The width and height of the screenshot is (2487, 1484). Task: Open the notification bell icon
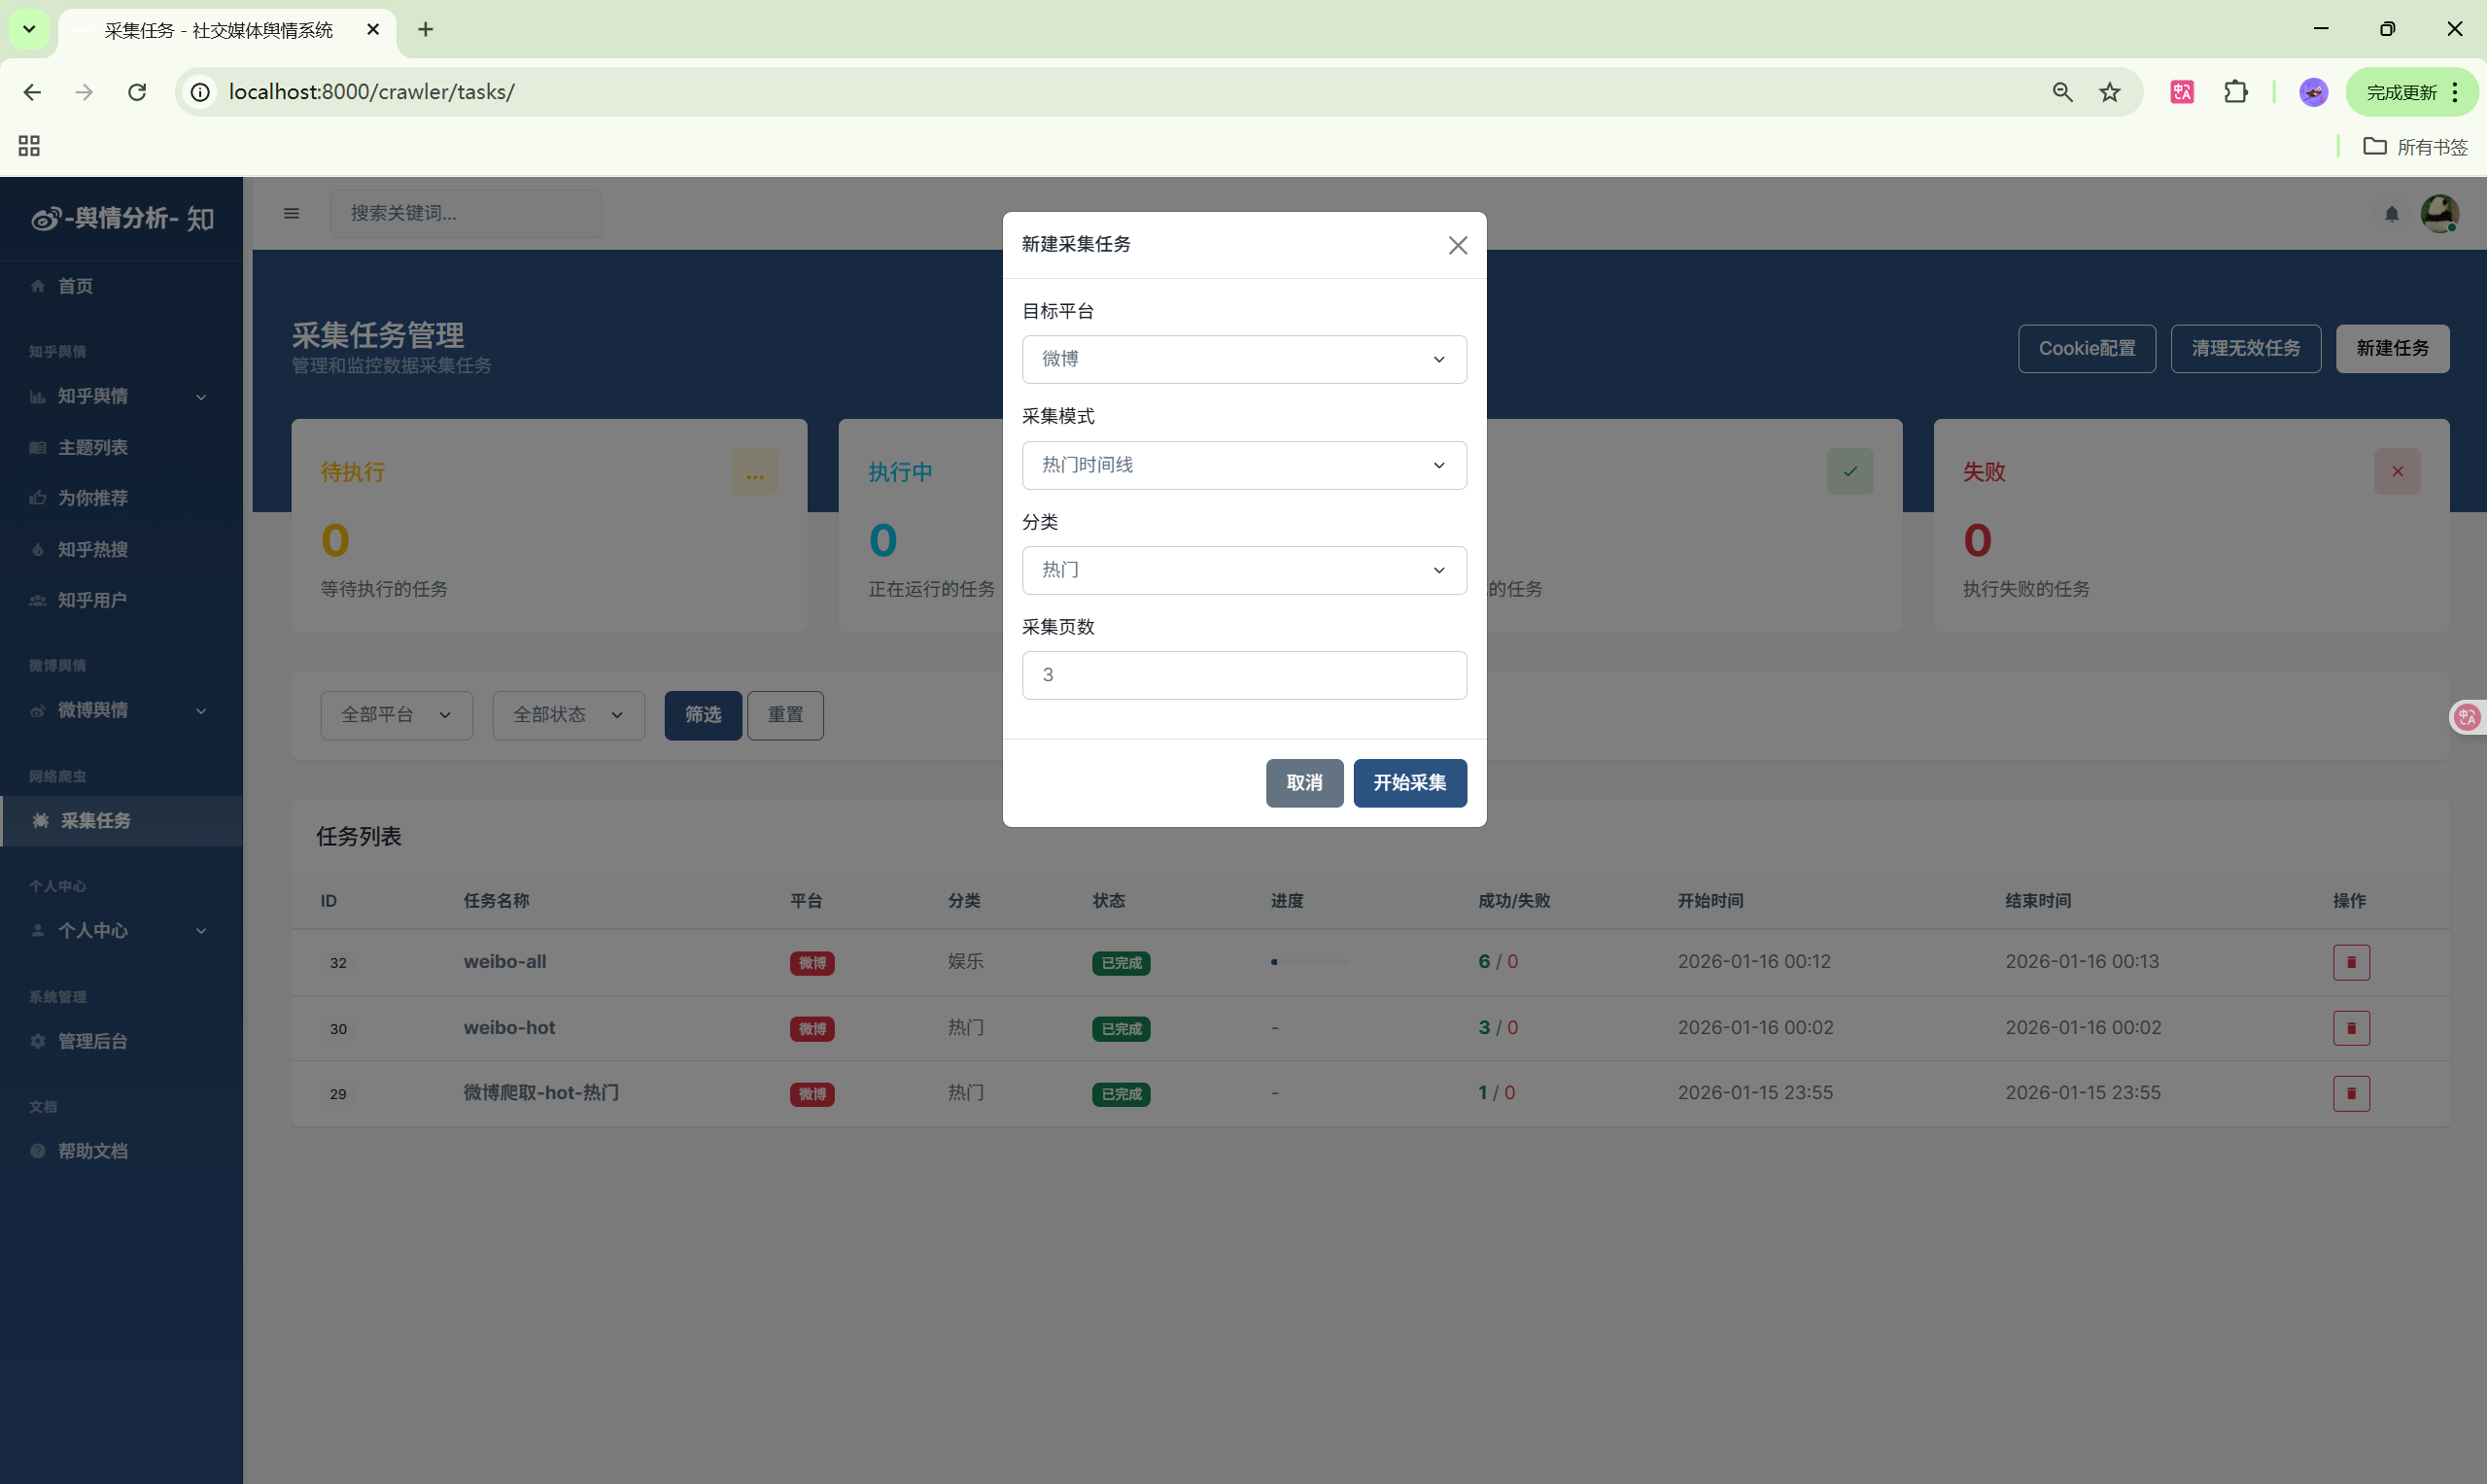2391,214
